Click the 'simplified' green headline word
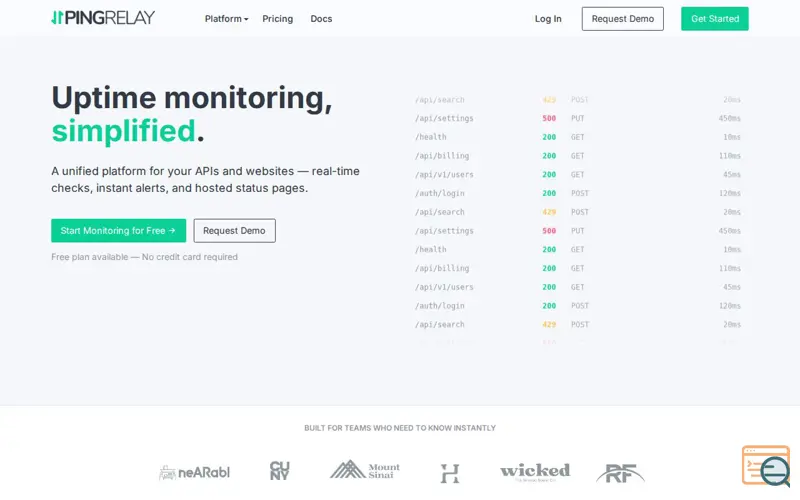 point(123,131)
